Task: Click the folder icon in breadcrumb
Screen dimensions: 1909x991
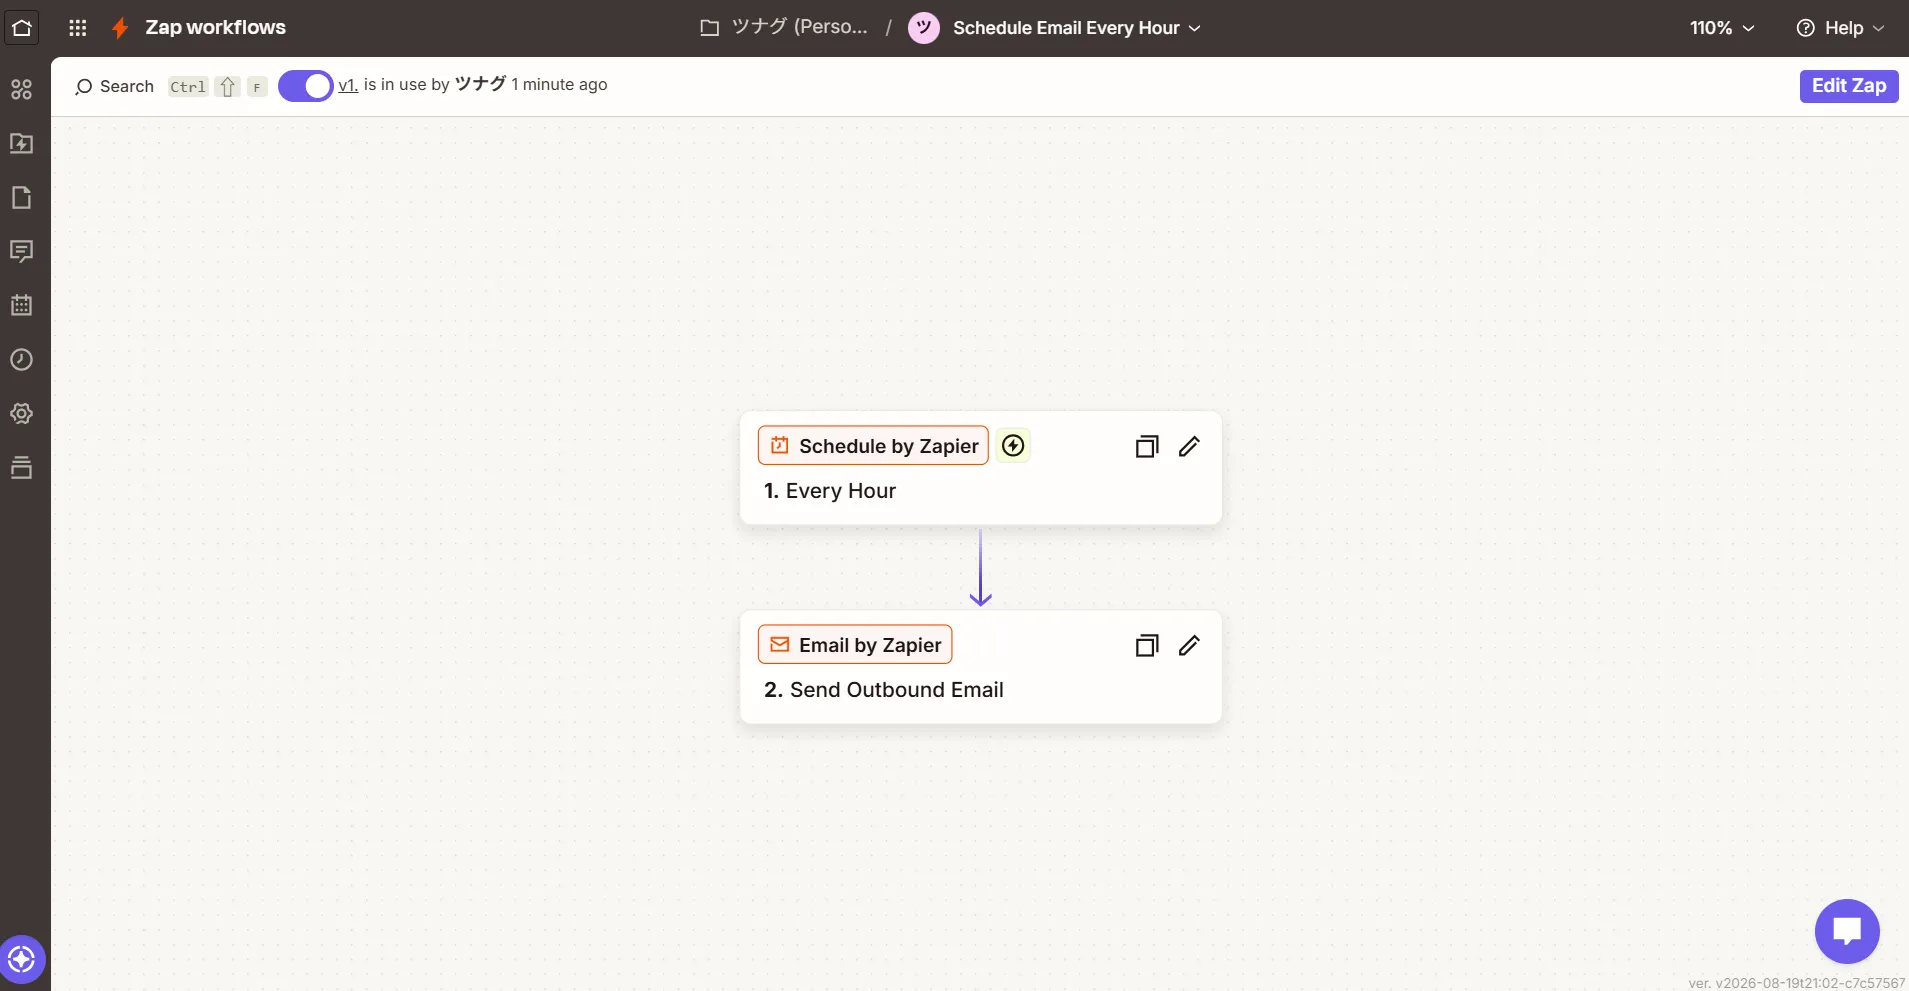Action: click(x=710, y=28)
